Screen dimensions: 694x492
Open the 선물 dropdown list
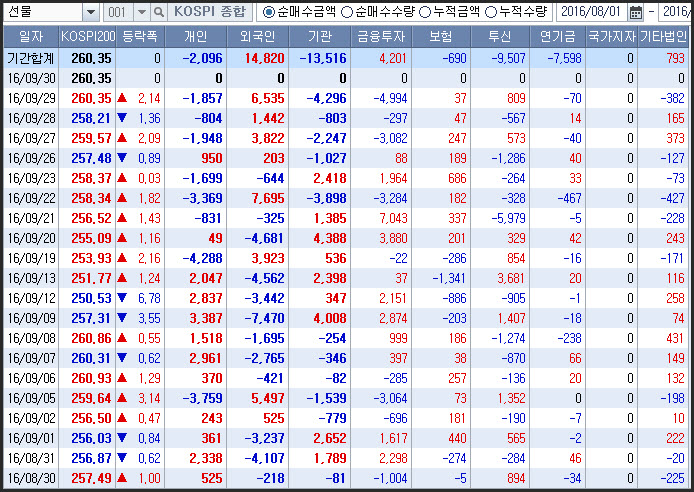coord(91,12)
